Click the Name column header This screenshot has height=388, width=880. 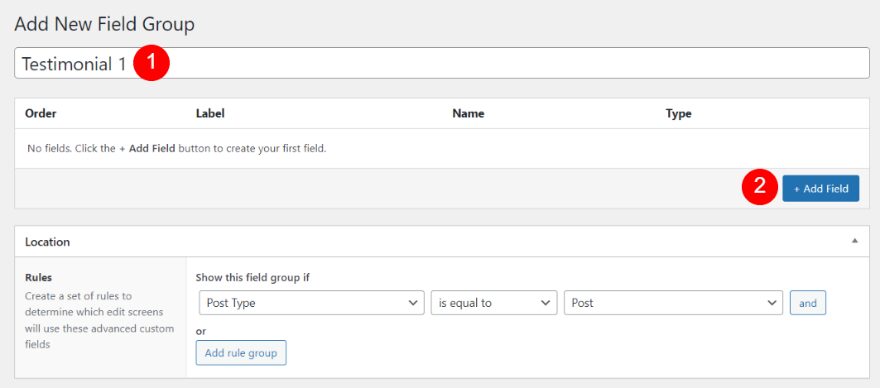coord(468,113)
